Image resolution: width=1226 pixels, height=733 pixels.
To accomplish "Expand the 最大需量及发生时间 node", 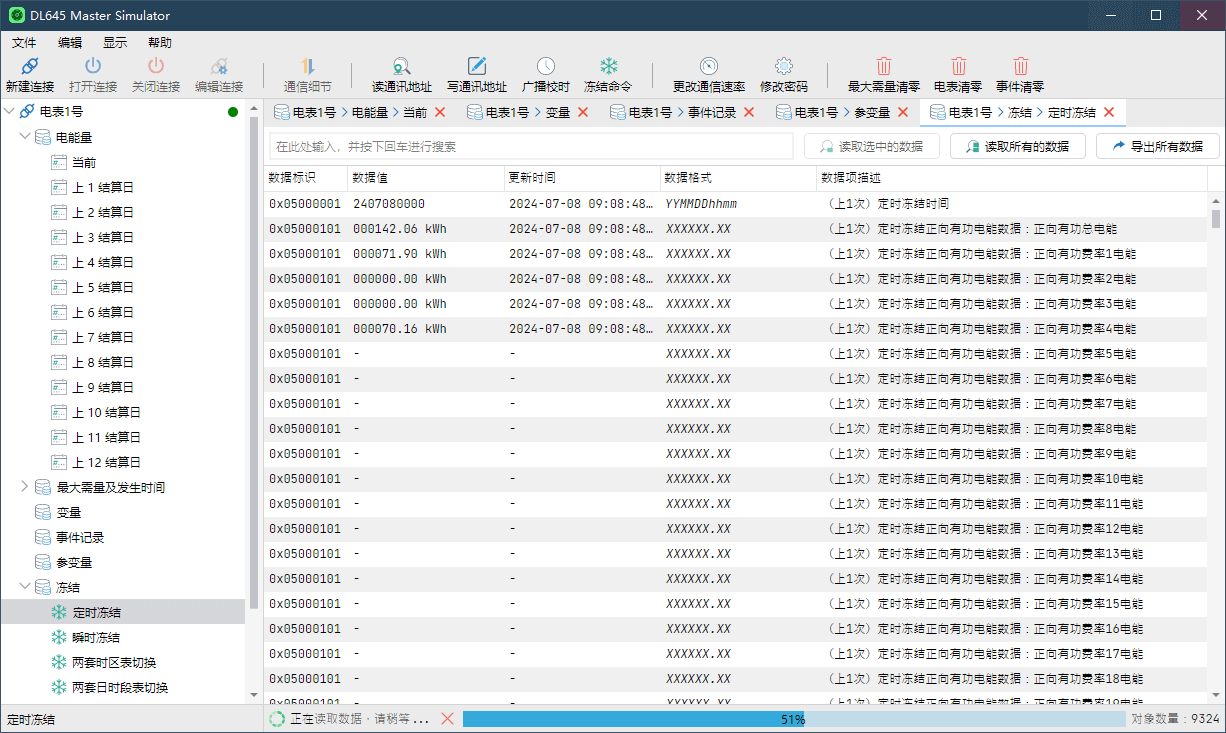I will pyautogui.click(x=25, y=487).
